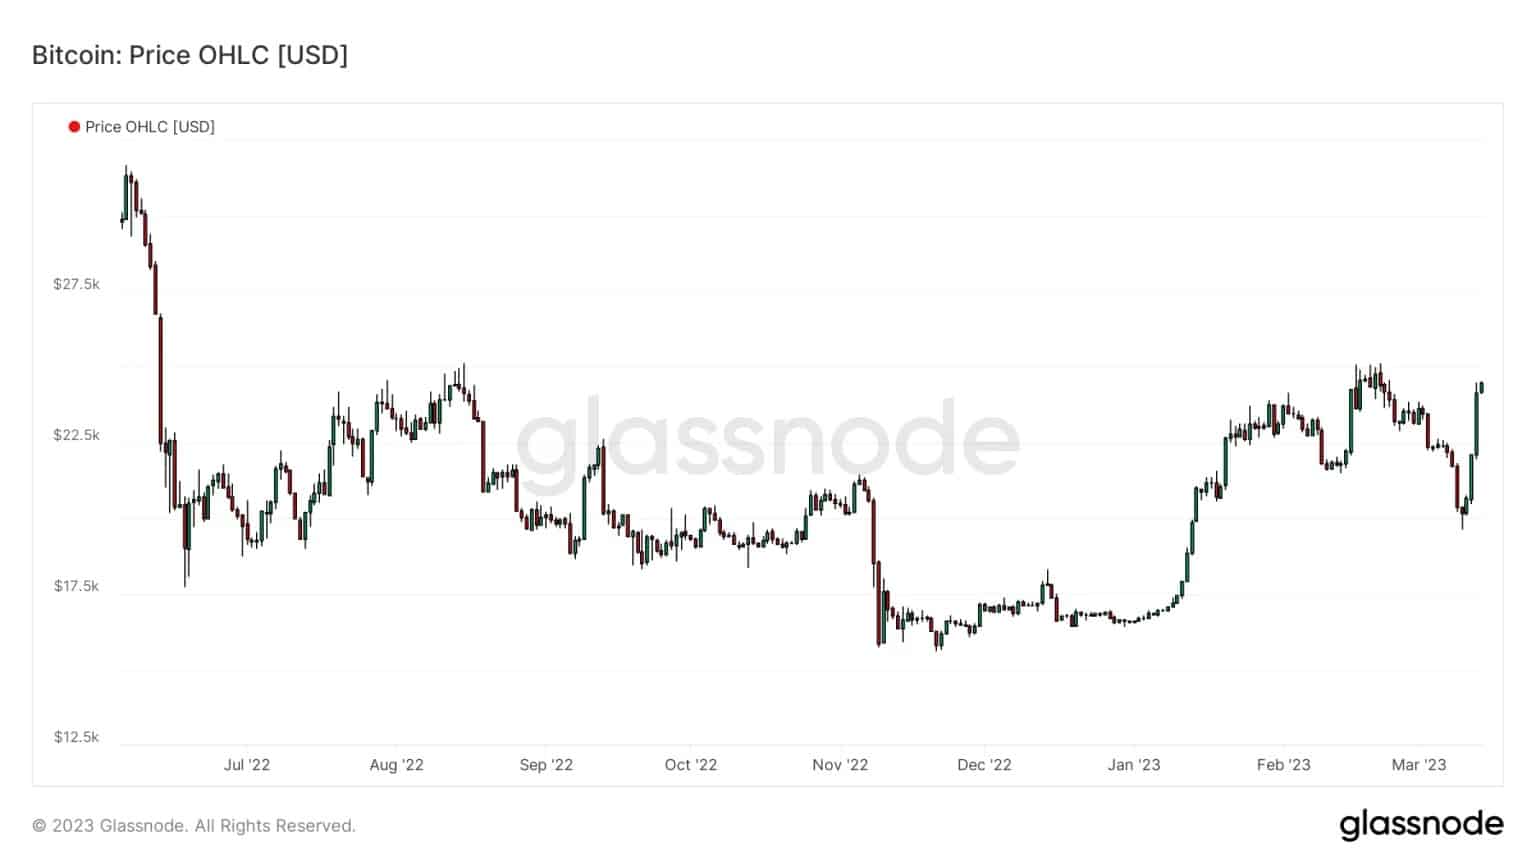This screenshot has width=1536, height=864.
Task: Click the last green candlestick in March
Action: tap(1481, 387)
